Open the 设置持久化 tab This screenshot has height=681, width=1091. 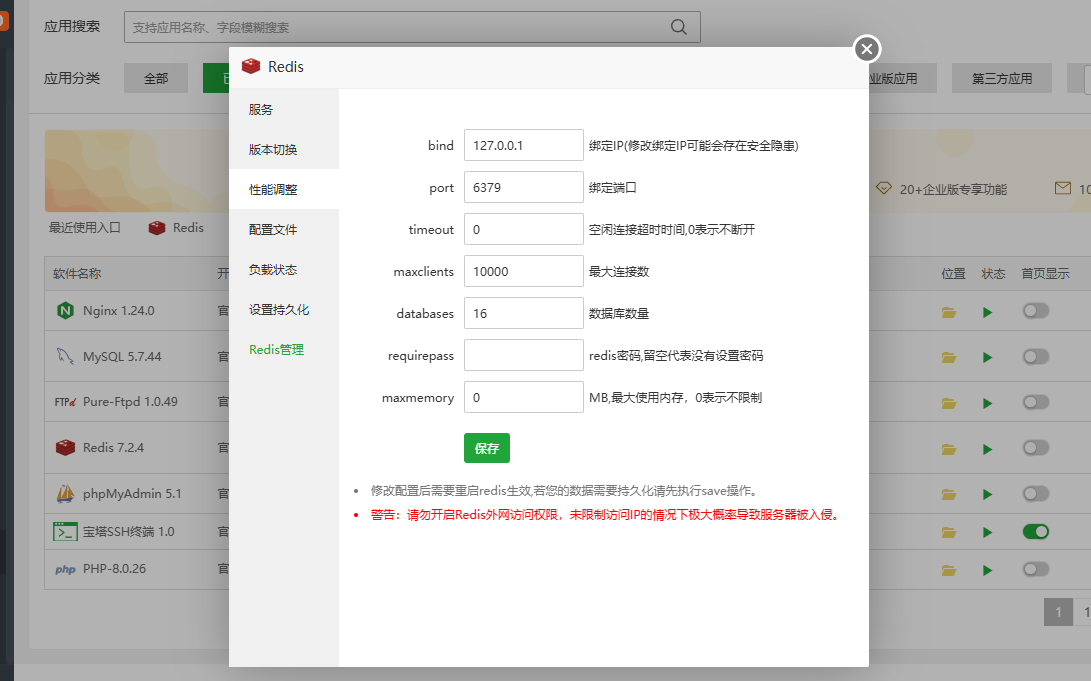coord(284,310)
